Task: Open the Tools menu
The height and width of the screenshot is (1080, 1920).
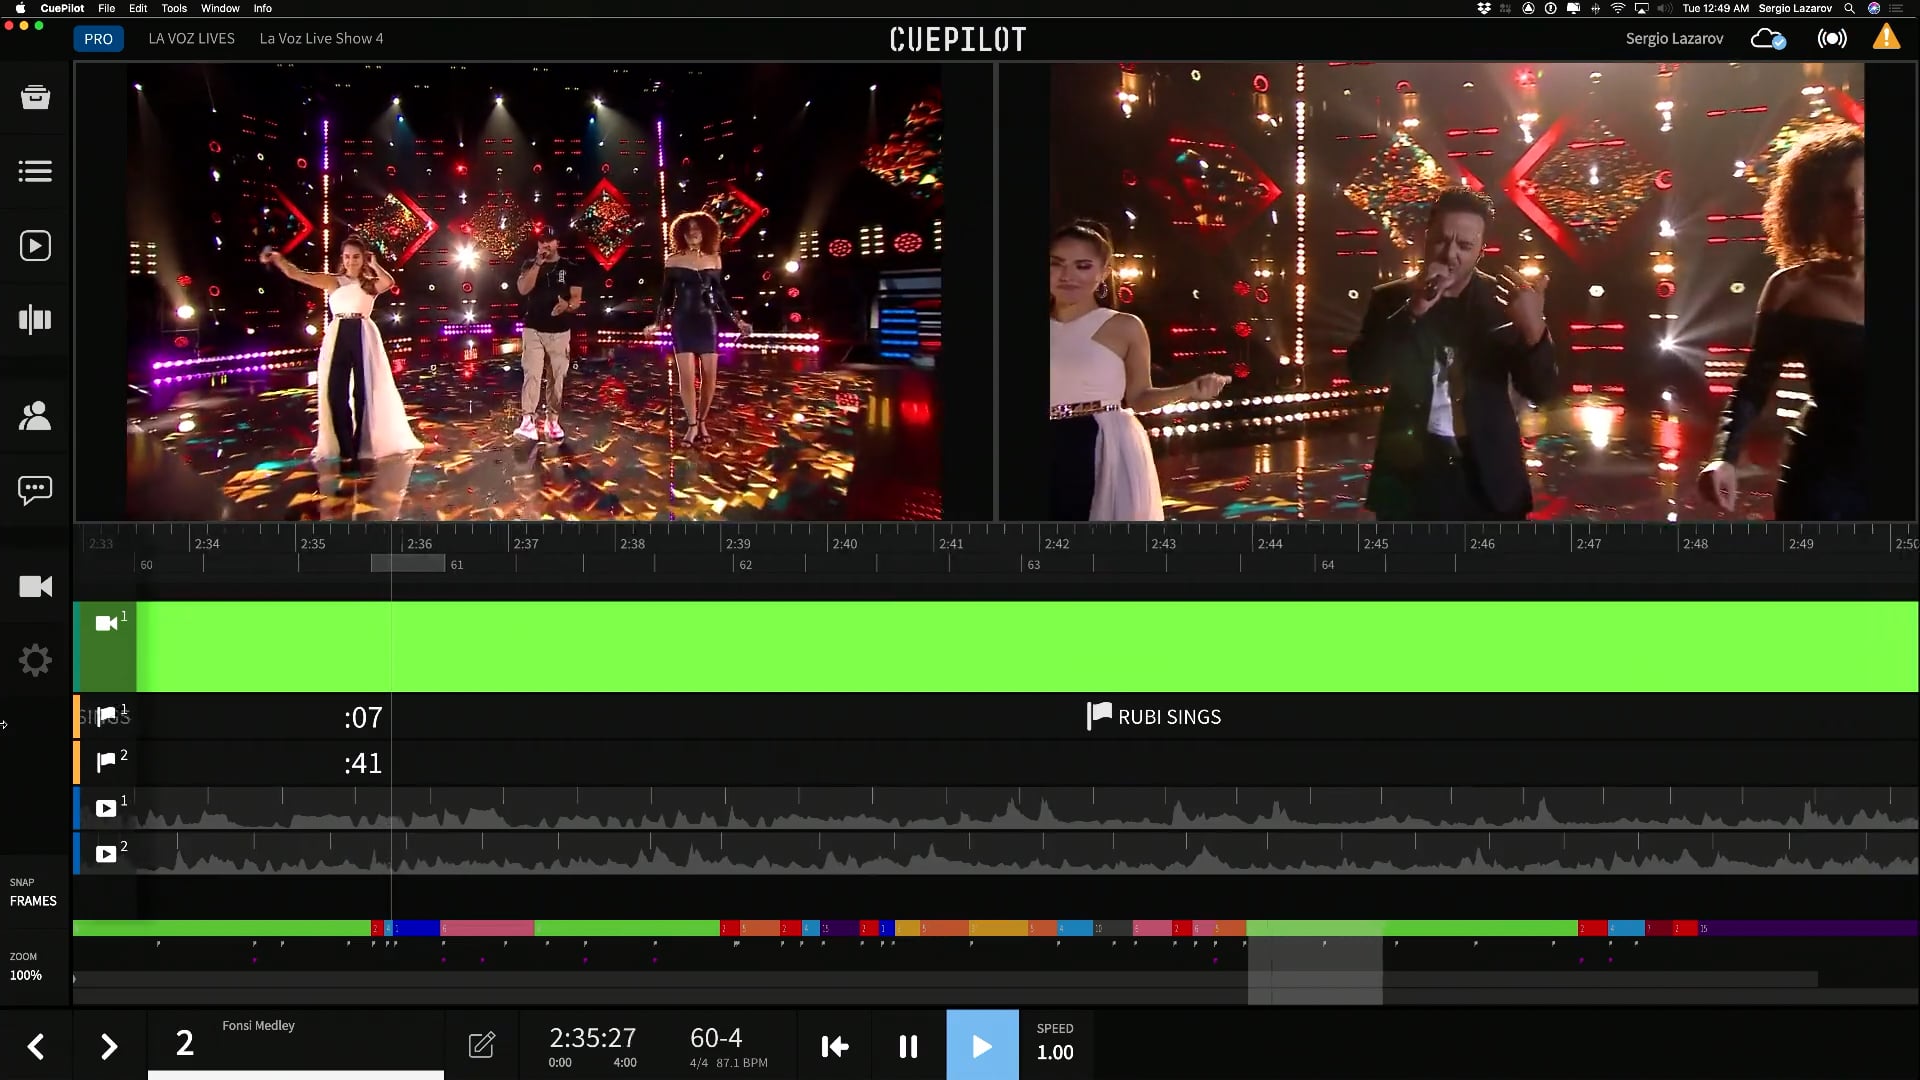Action: [174, 8]
